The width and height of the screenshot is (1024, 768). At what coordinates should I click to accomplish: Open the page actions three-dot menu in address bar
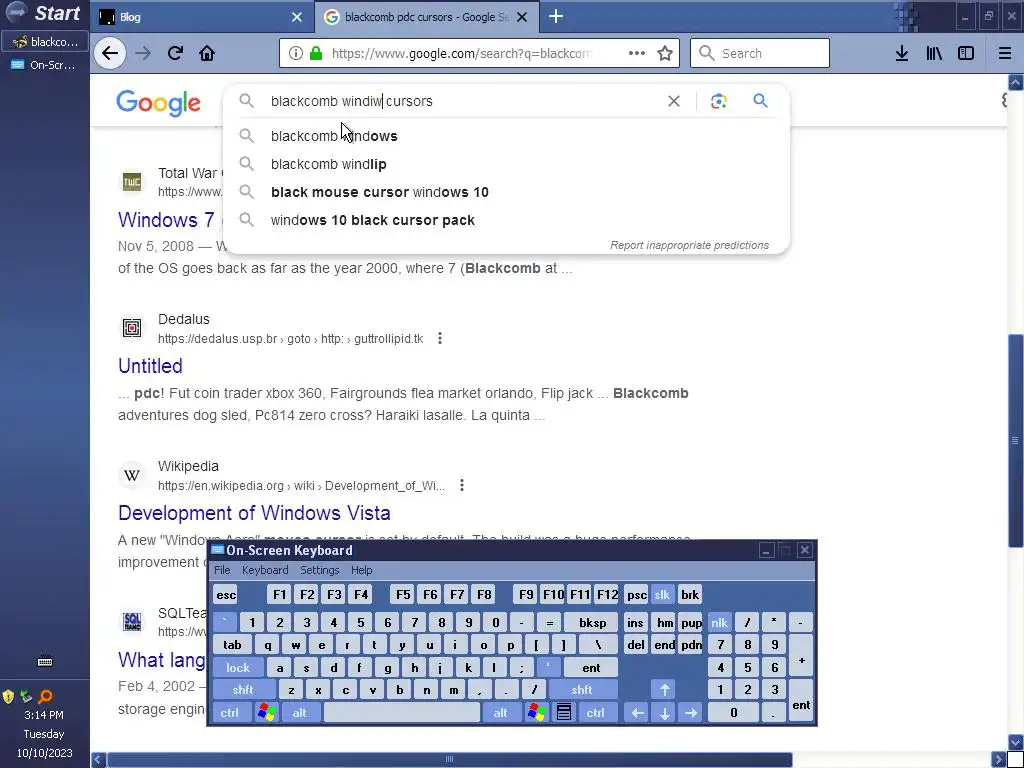[x=637, y=53]
